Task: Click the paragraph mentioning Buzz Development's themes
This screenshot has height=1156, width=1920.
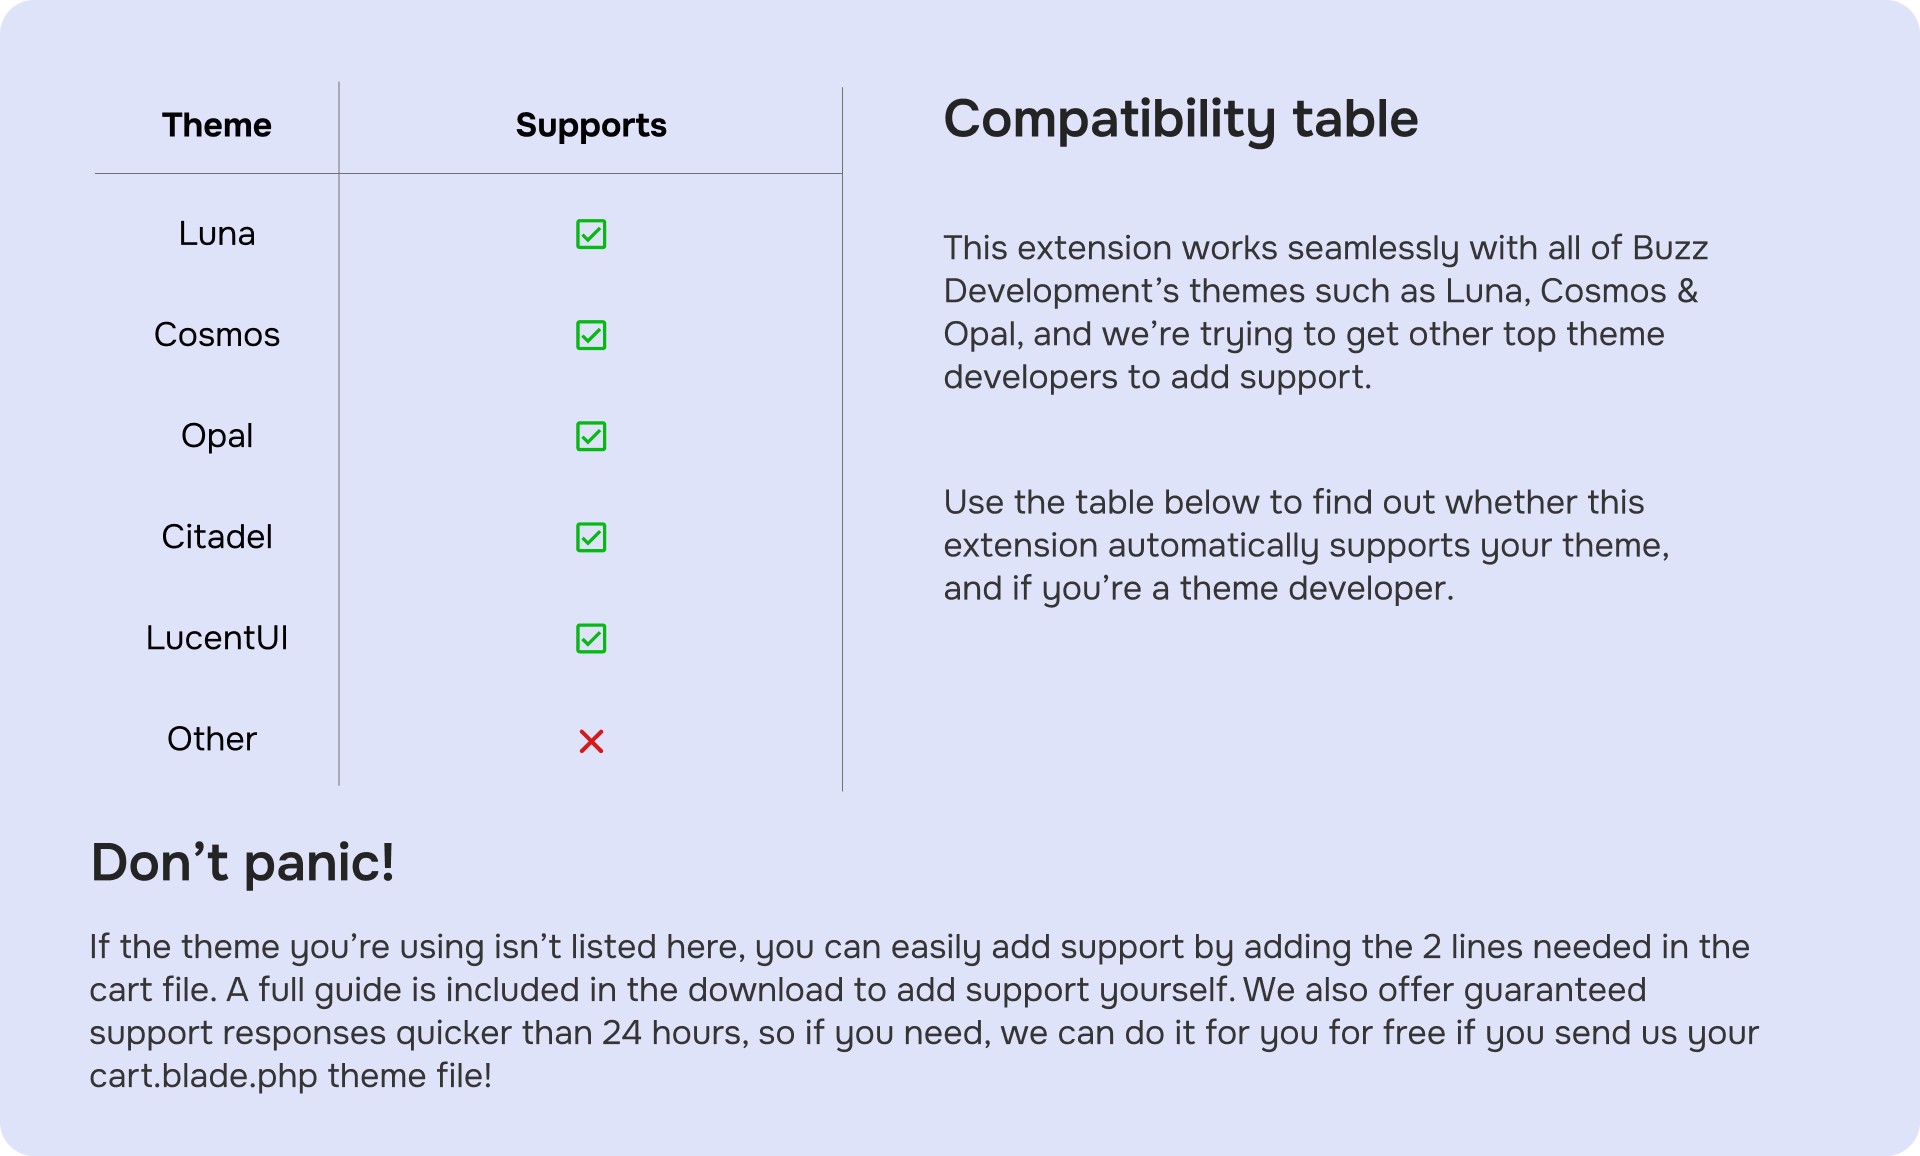Action: coord(1324,312)
